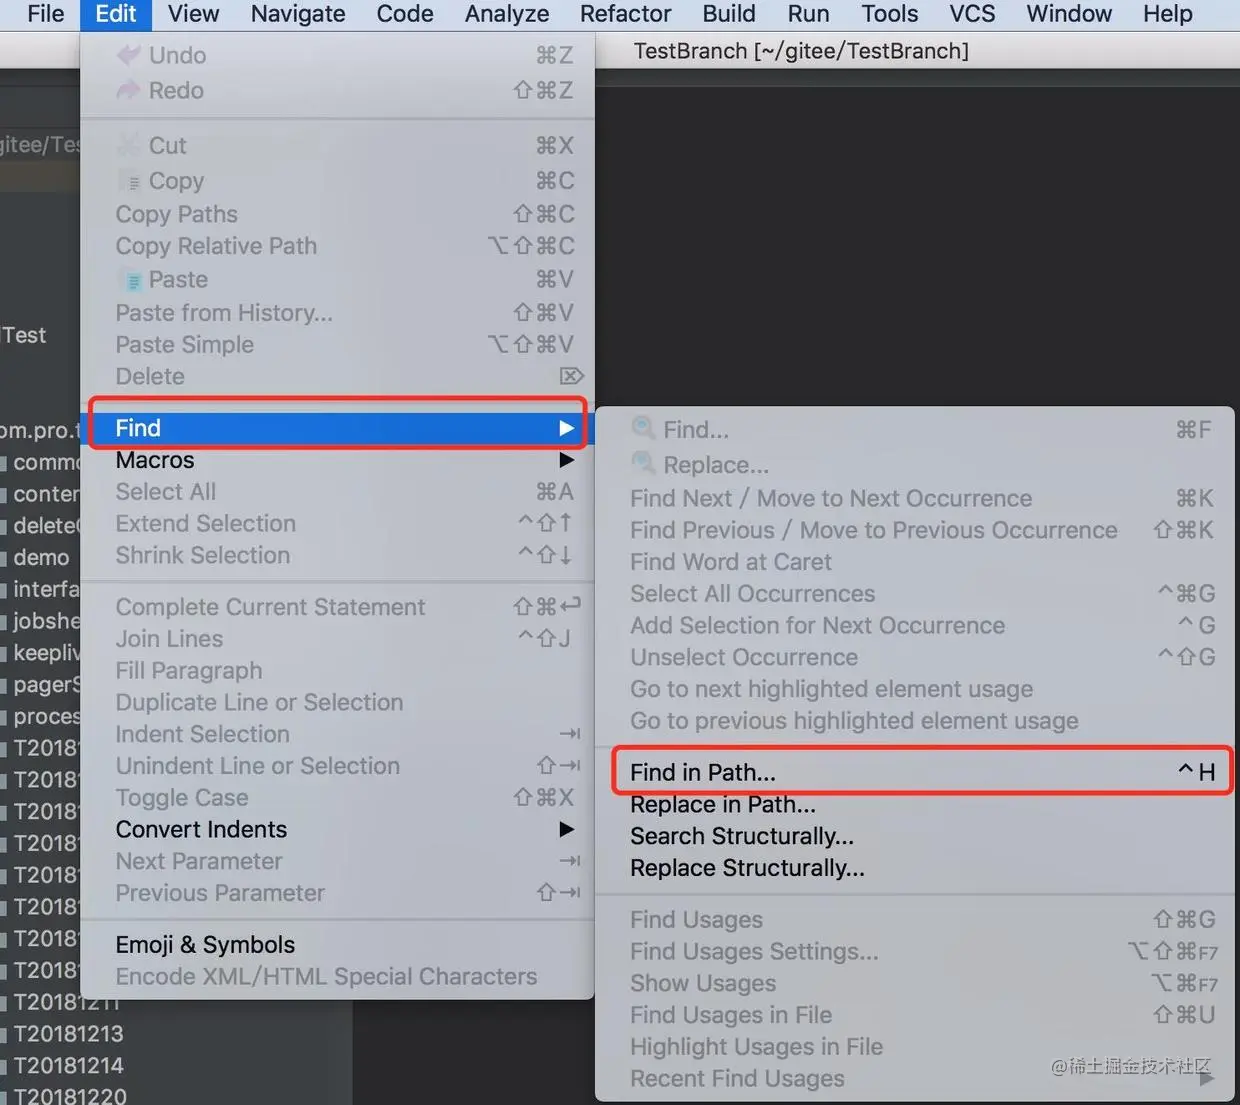1240x1105 pixels.
Task: Click Find Usages item
Action: pos(915,919)
